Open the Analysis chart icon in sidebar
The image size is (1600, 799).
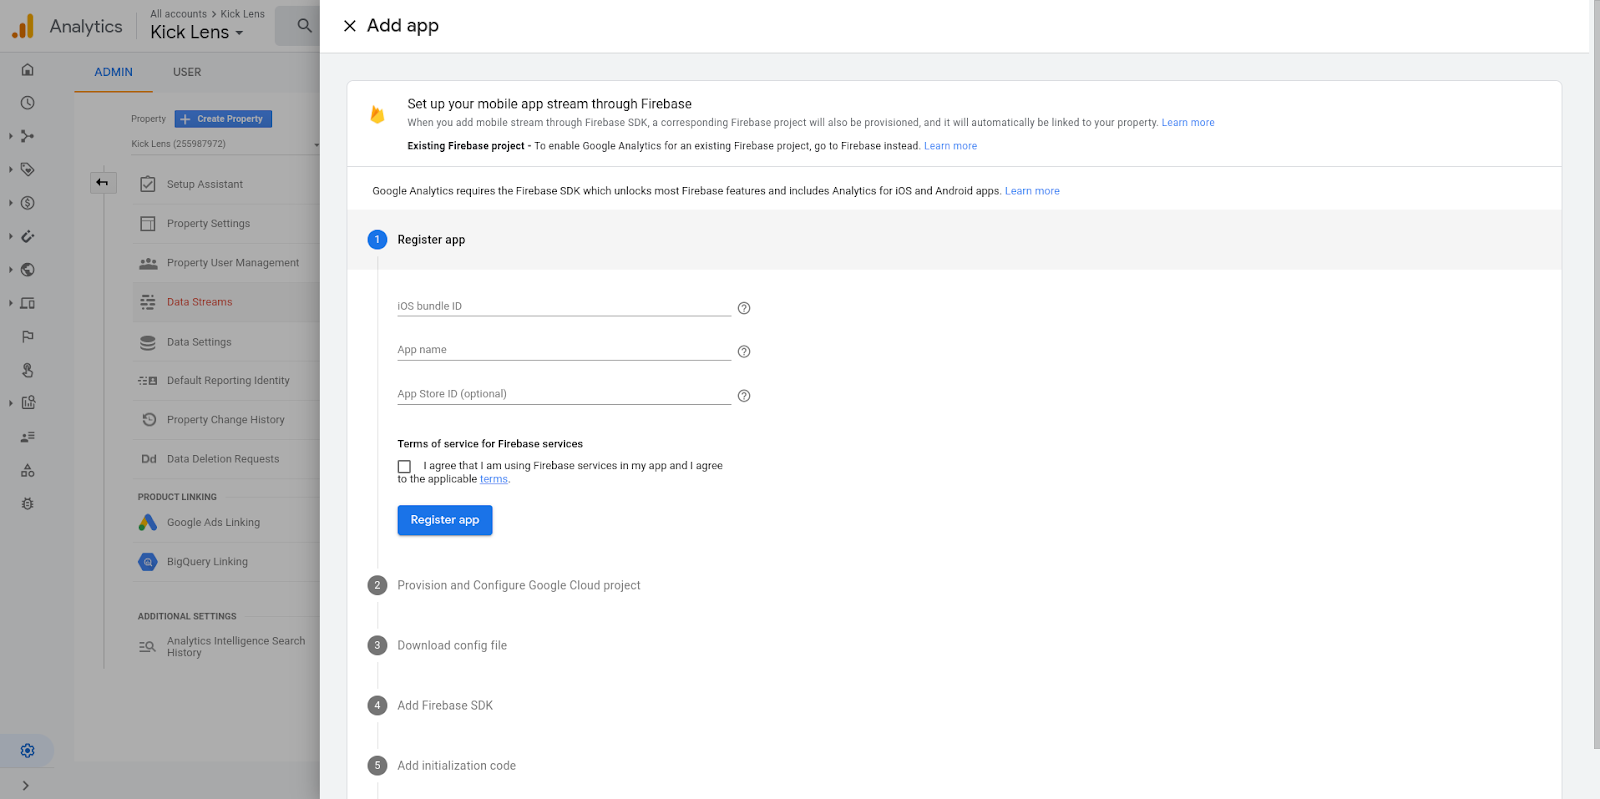click(28, 403)
